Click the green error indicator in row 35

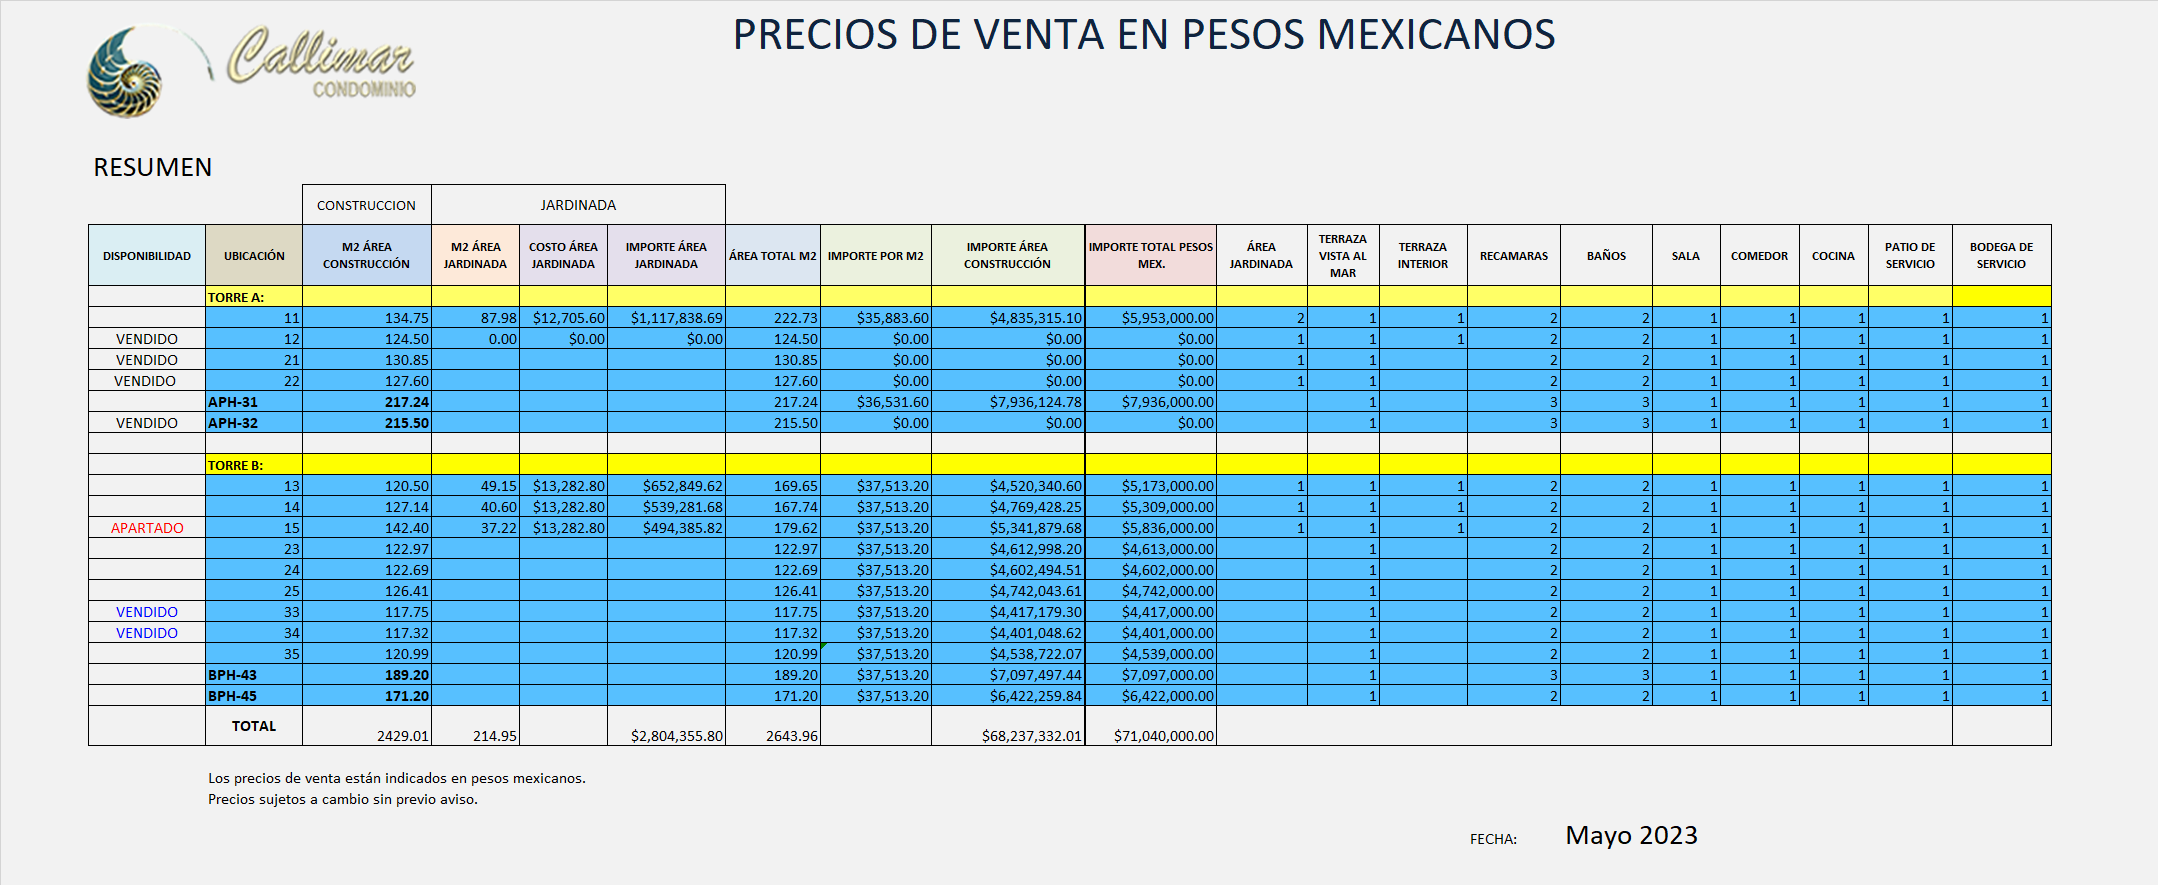point(823,647)
